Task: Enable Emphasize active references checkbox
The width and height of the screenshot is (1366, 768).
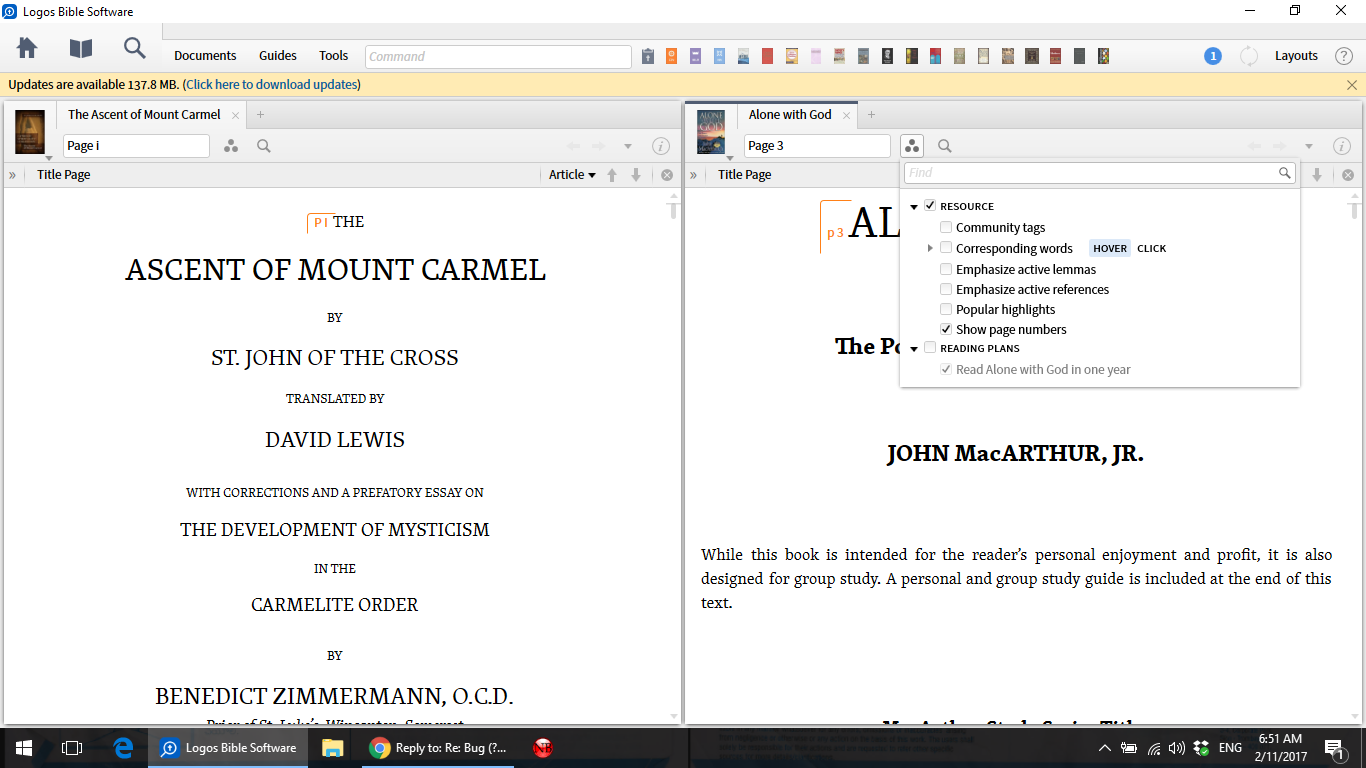Action: click(946, 289)
